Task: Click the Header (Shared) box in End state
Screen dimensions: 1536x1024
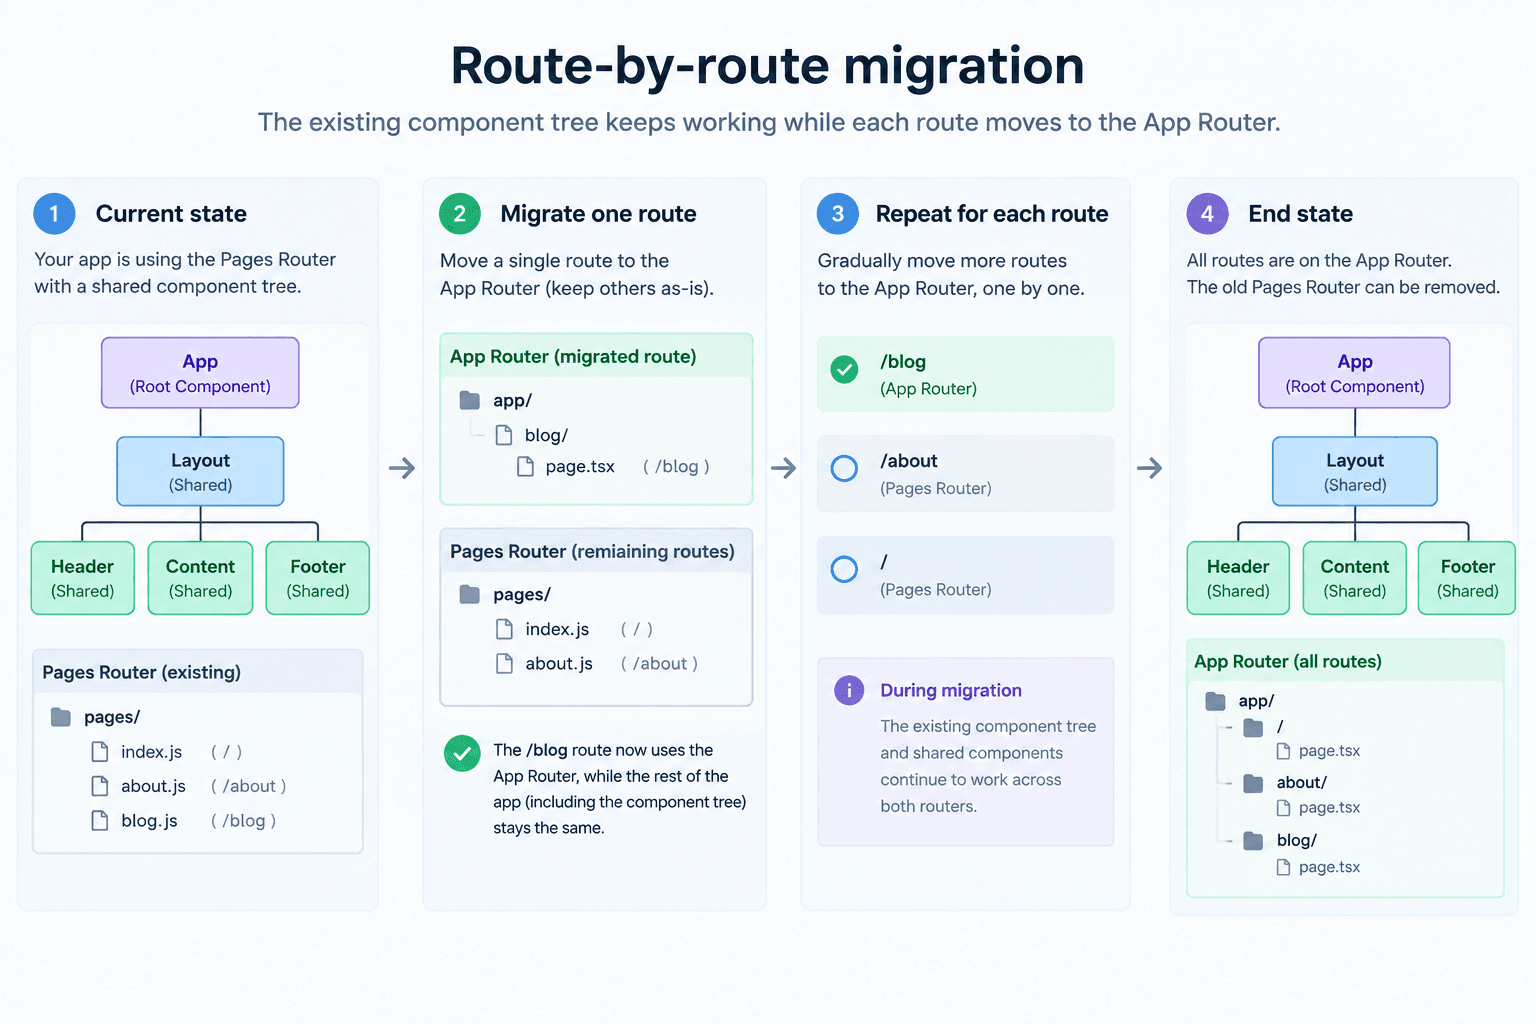Action: [1238, 578]
